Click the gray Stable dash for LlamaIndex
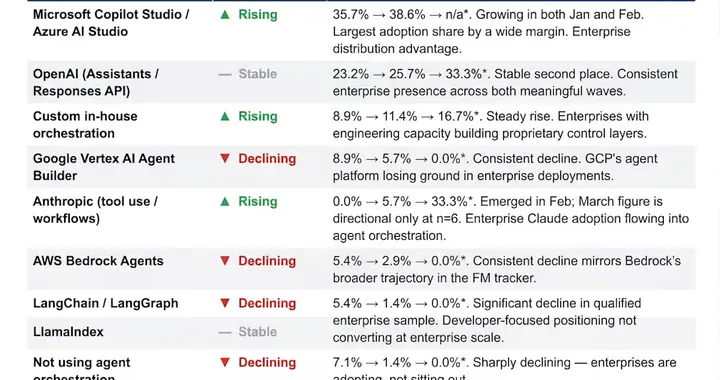The image size is (720, 380). [x=225, y=332]
